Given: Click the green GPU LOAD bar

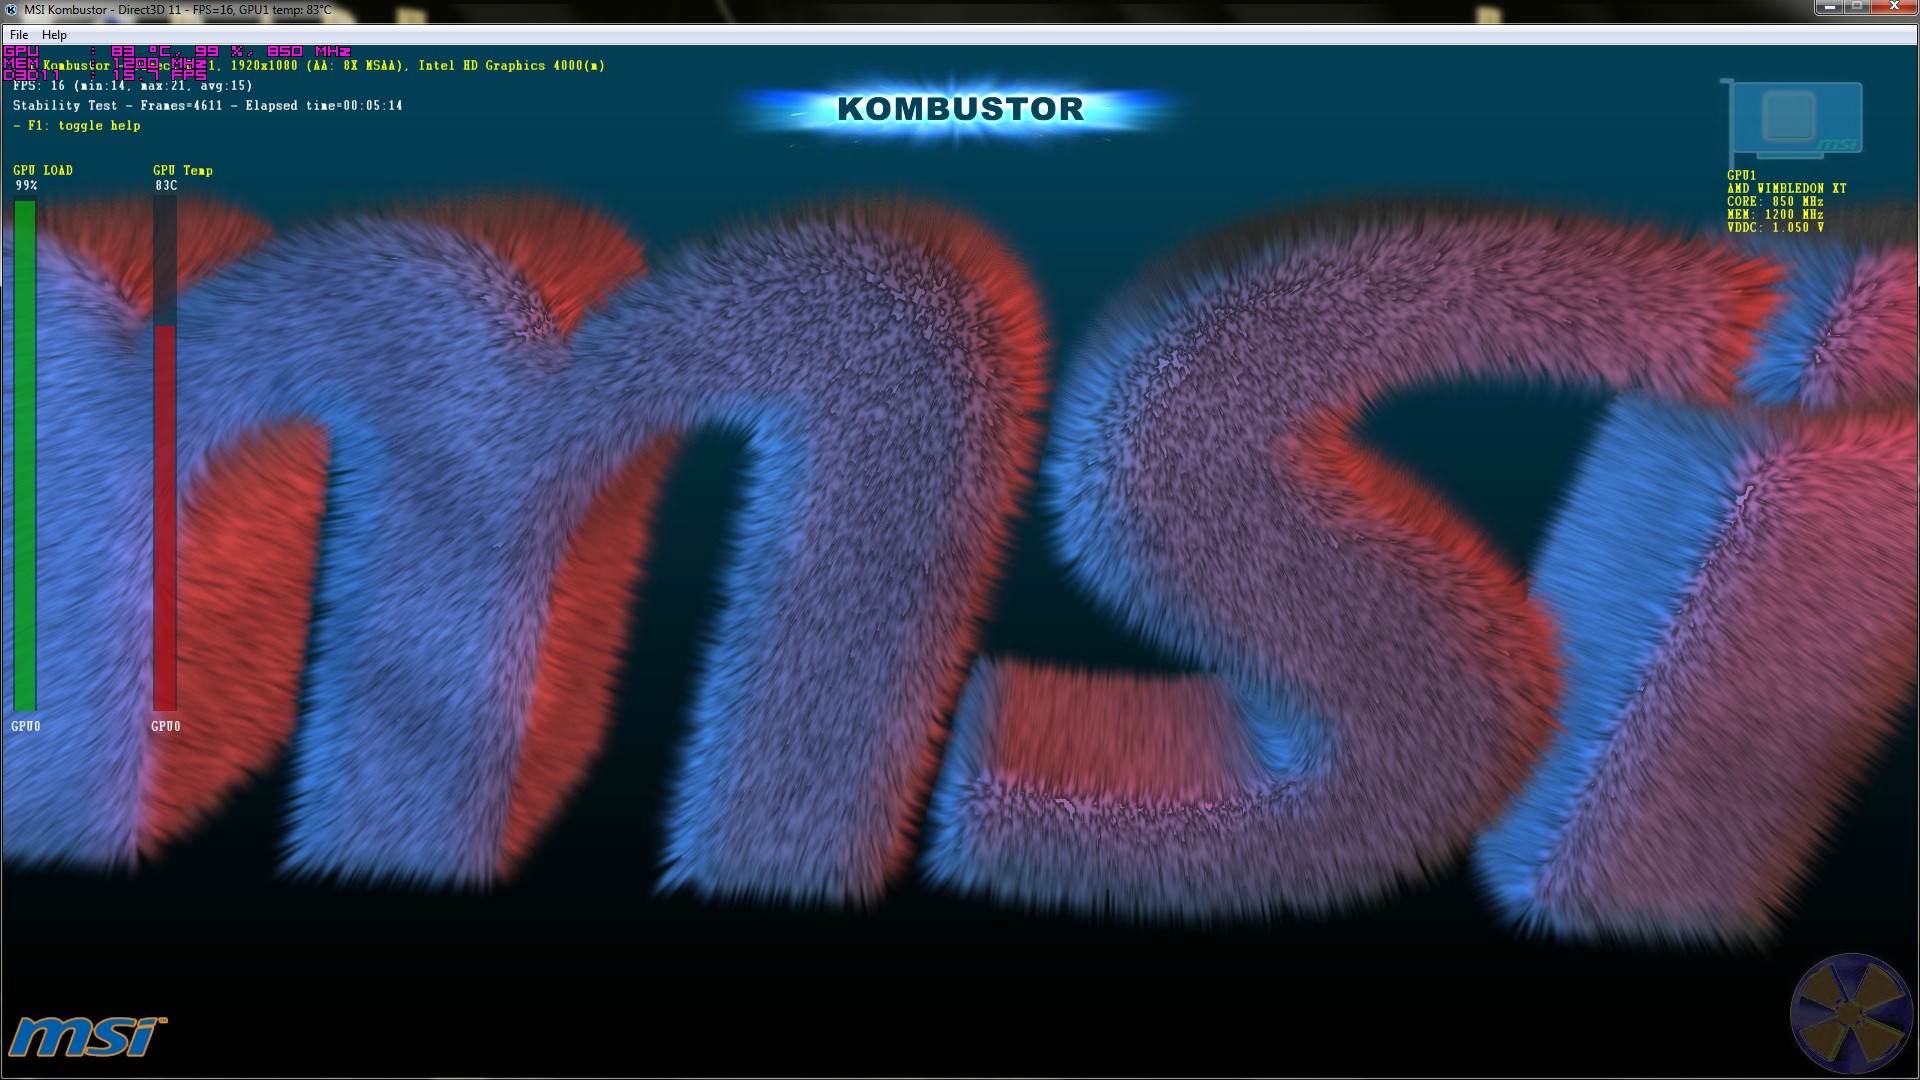Looking at the screenshot, I should click(25, 455).
